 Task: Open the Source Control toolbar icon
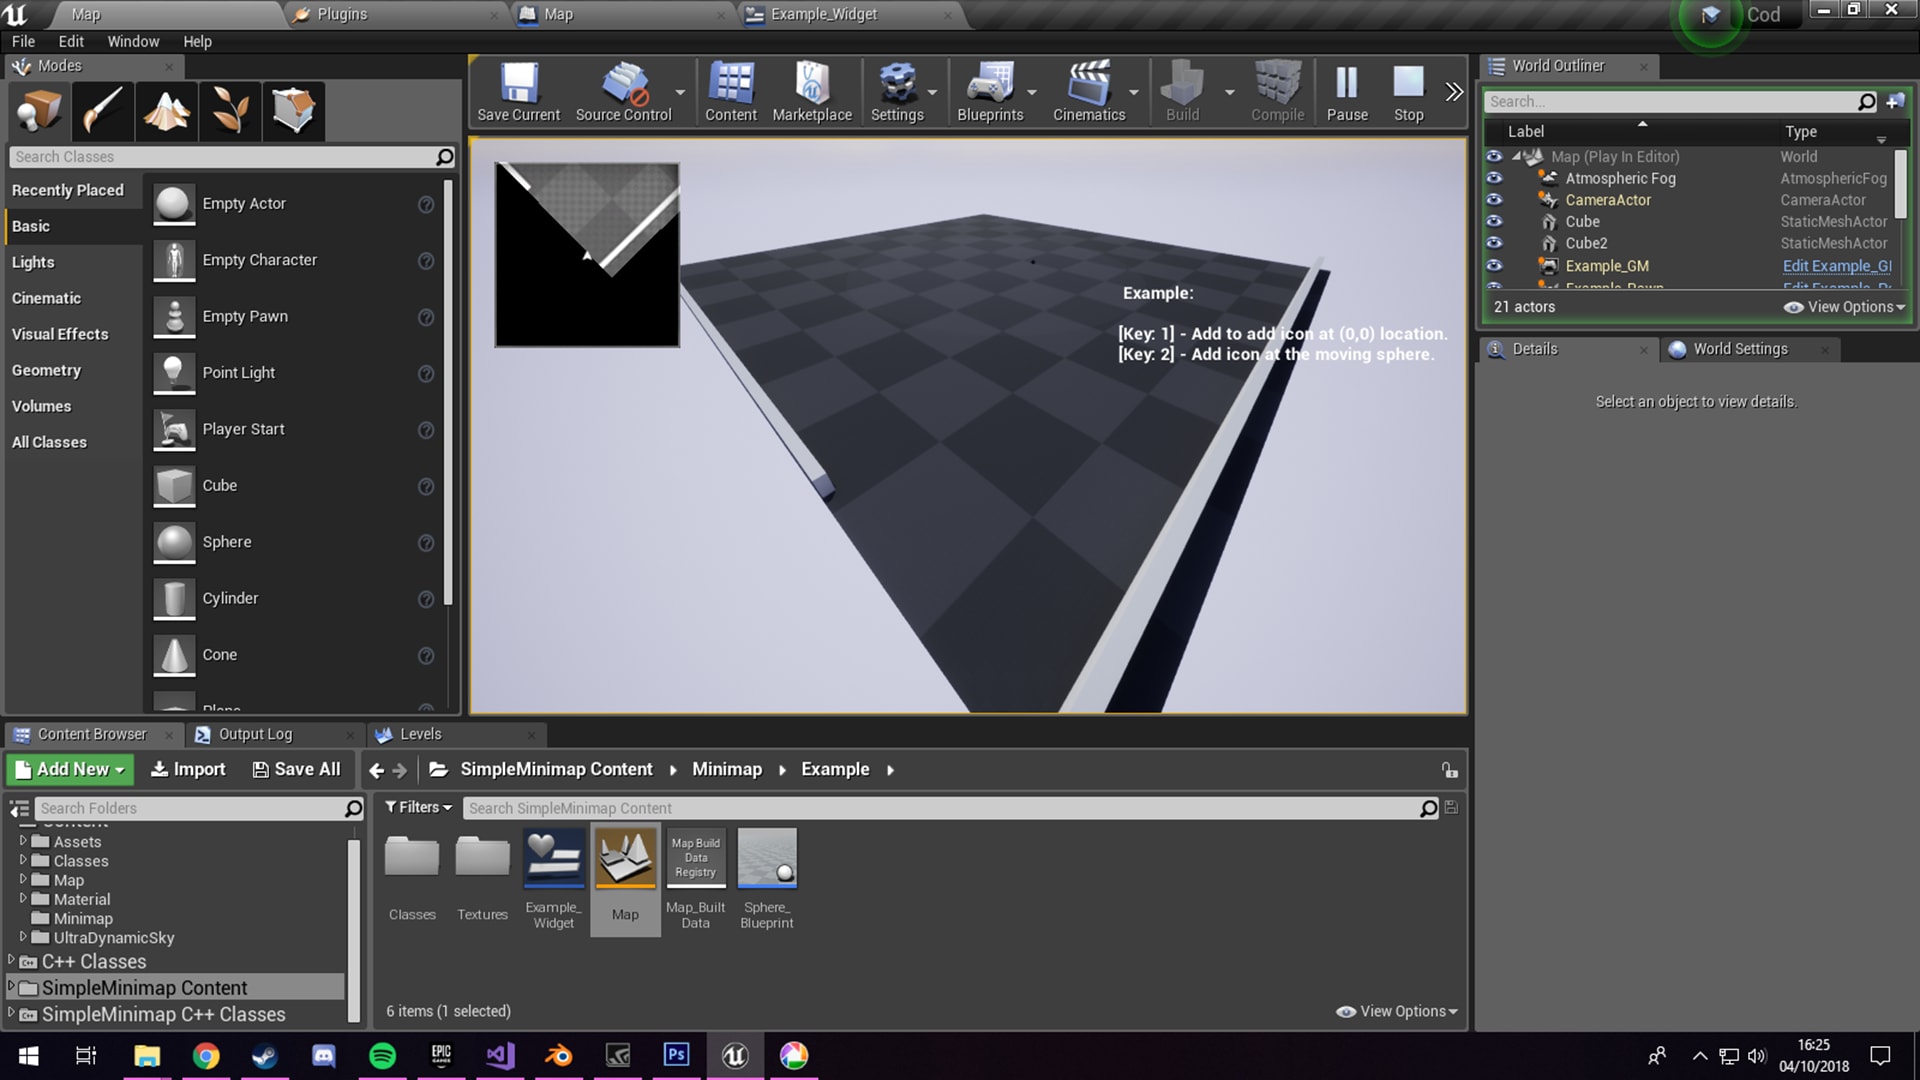623,92
